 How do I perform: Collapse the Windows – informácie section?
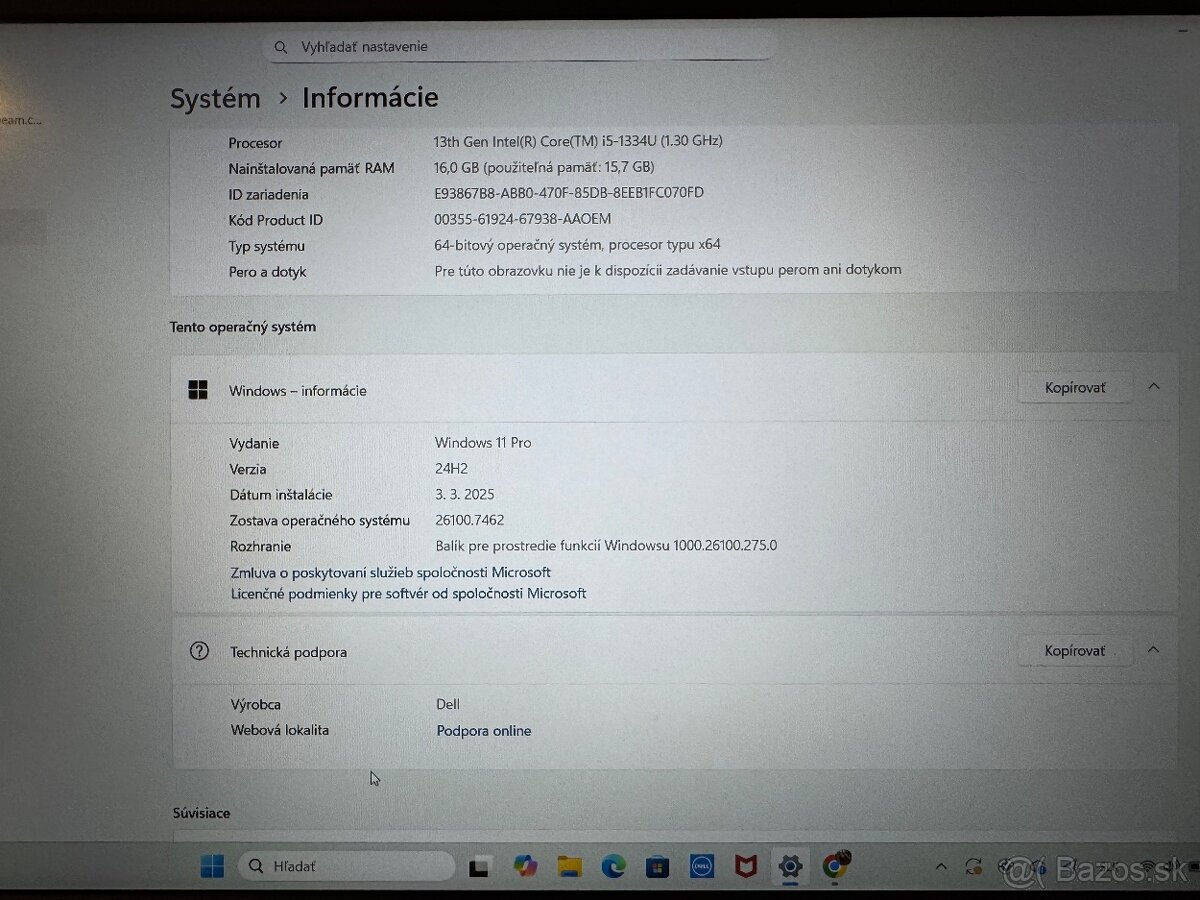1152,388
